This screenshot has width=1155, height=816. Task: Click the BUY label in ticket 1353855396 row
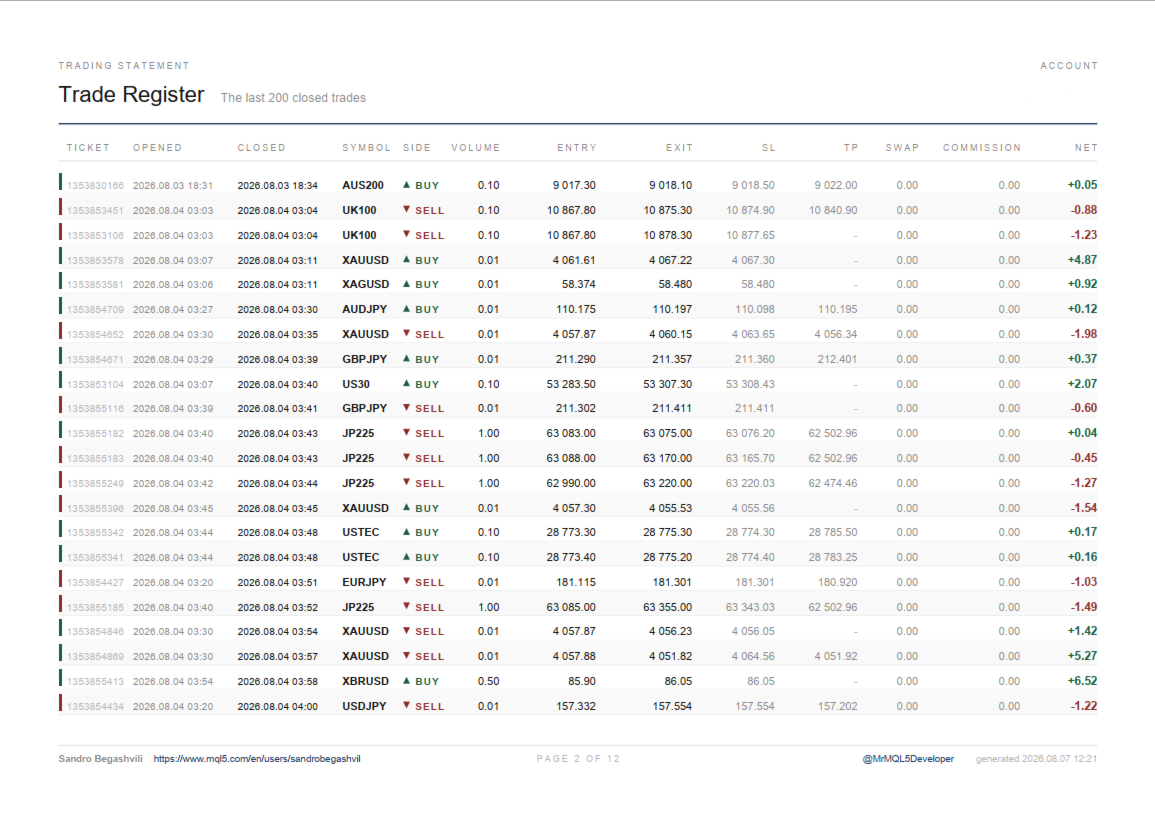(427, 508)
